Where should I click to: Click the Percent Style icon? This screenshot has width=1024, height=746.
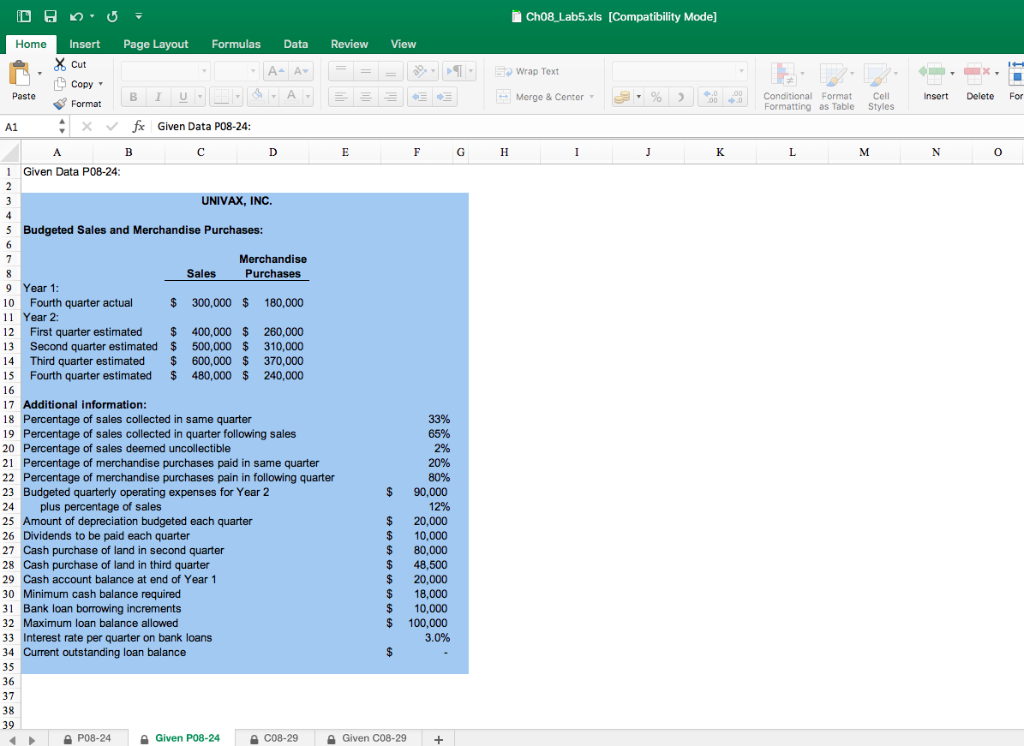656,97
